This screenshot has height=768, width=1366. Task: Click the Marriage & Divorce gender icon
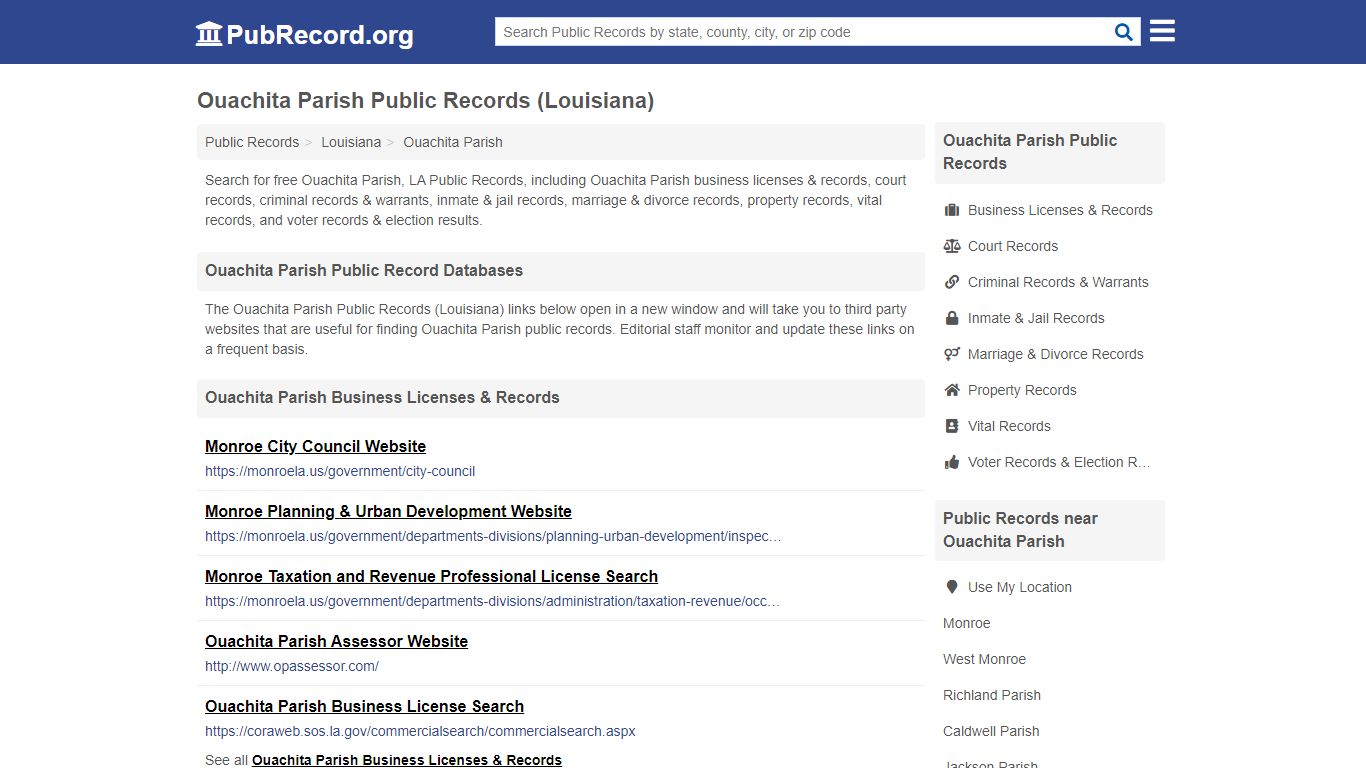pyautogui.click(x=952, y=354)
